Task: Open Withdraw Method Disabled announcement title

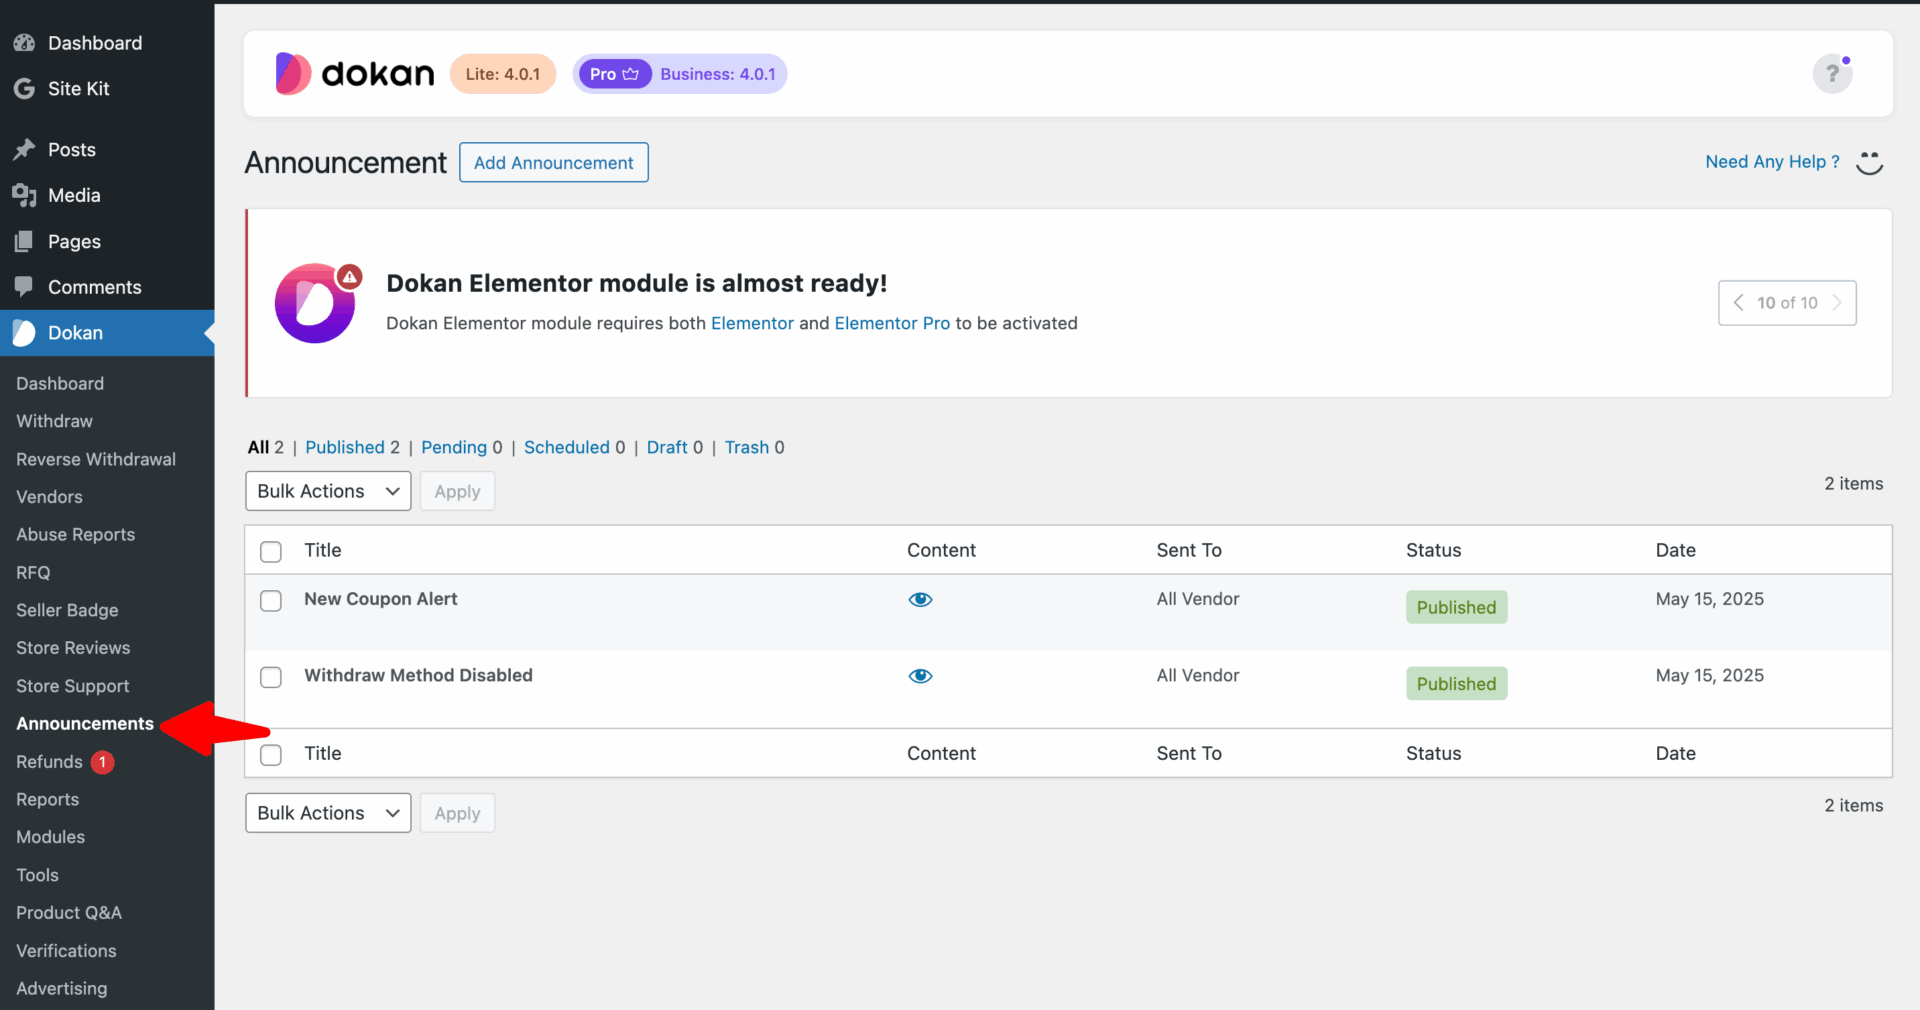Action: 418,675
